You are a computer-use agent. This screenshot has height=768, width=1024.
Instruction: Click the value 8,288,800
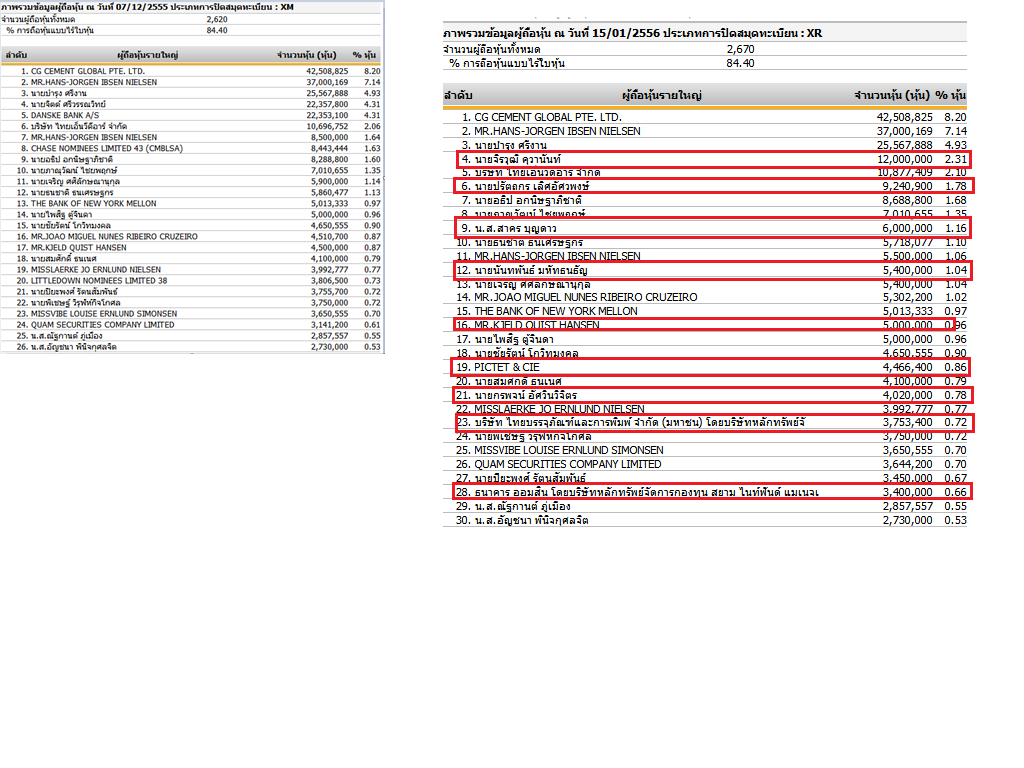pyautogui.click(x=329, y=159)
